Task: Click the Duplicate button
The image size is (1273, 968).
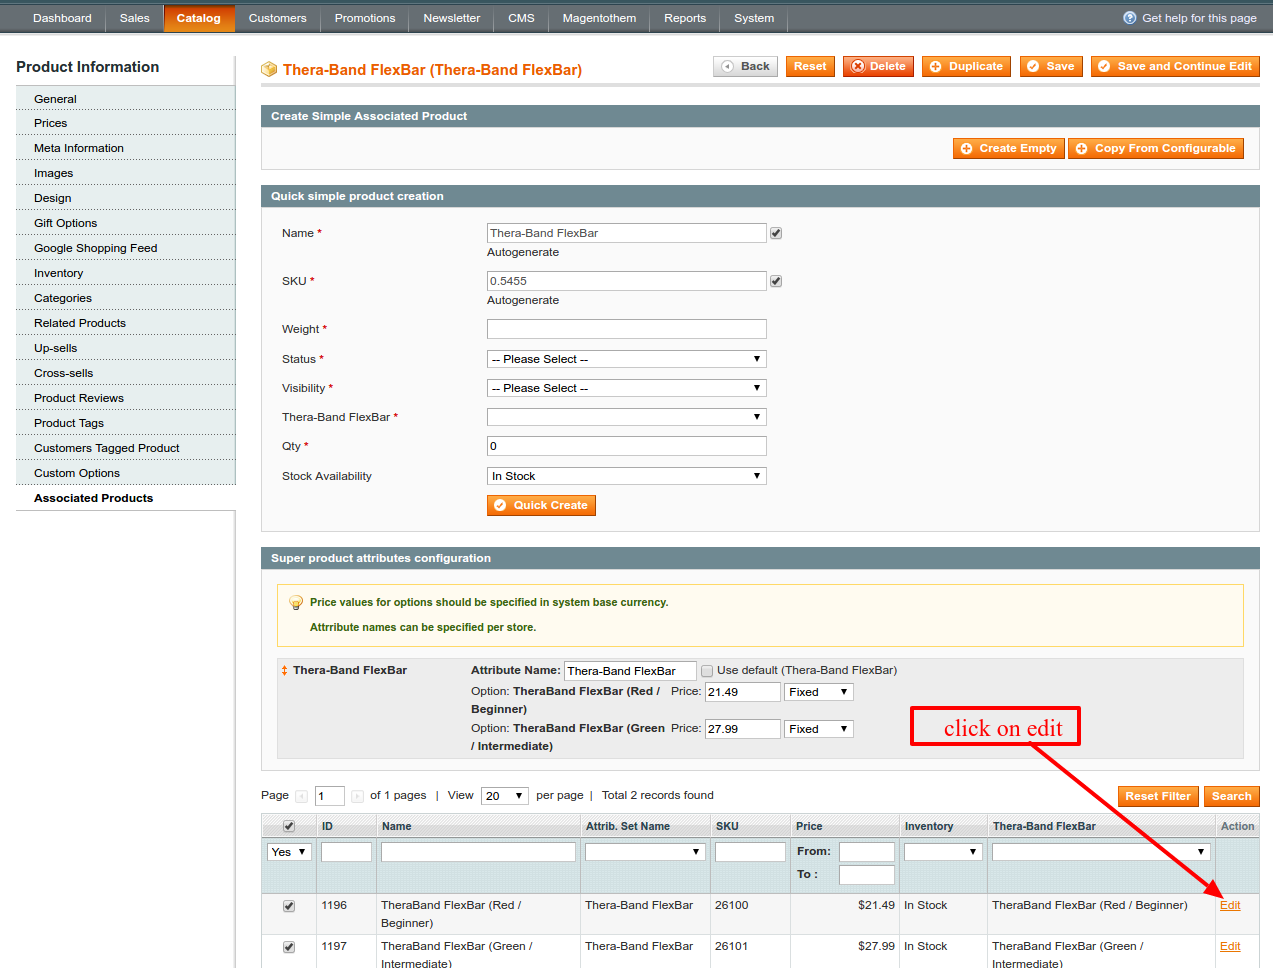Action: 966,66
